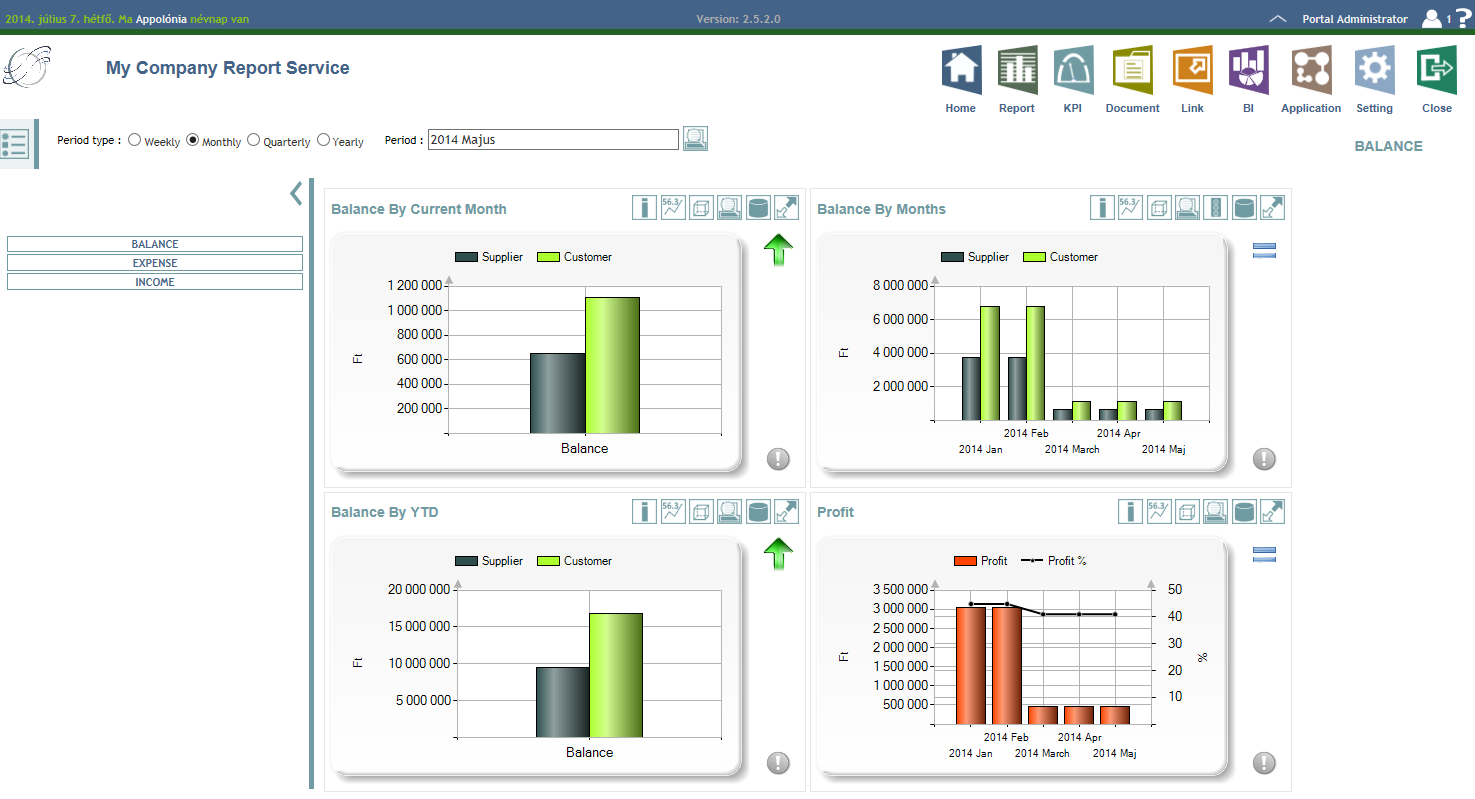Image resolution: width=1475 pixels, height=799 pixels.
Task: Open the BI module icon
Action: (1248, 70)
